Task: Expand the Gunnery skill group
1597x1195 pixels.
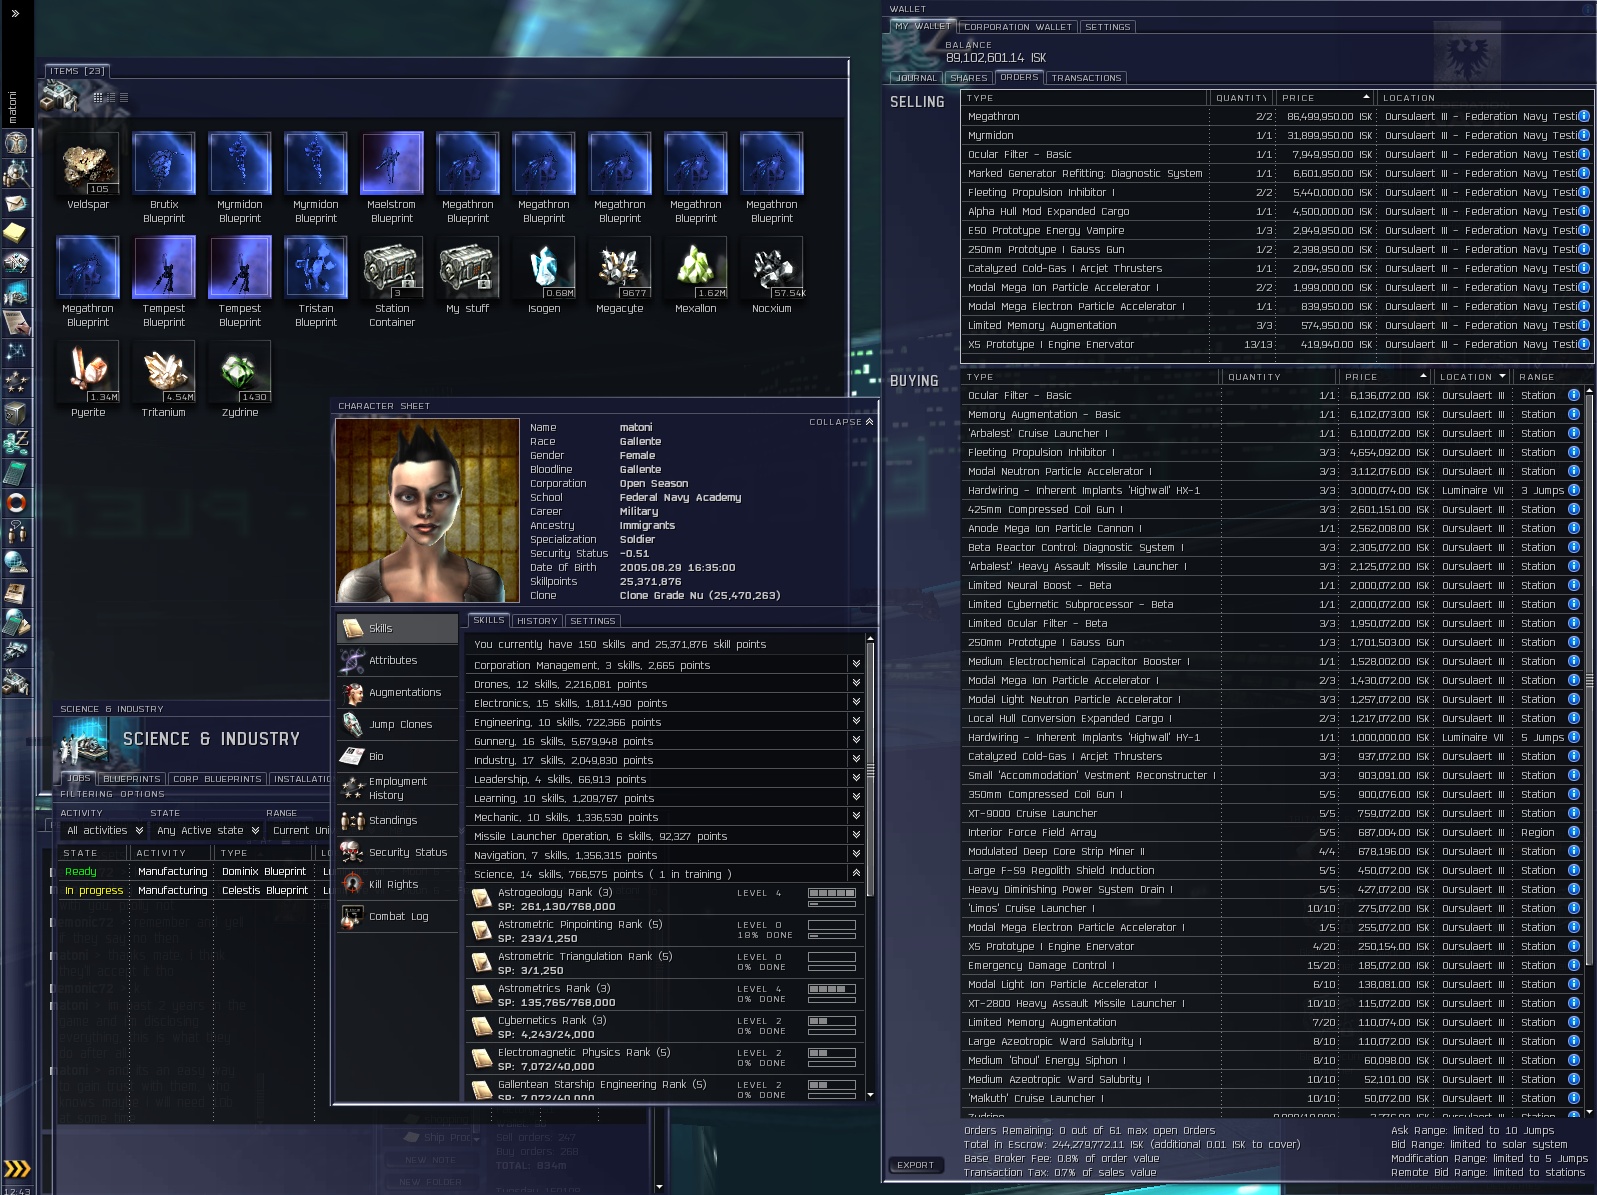Action: tap(856, 741)
